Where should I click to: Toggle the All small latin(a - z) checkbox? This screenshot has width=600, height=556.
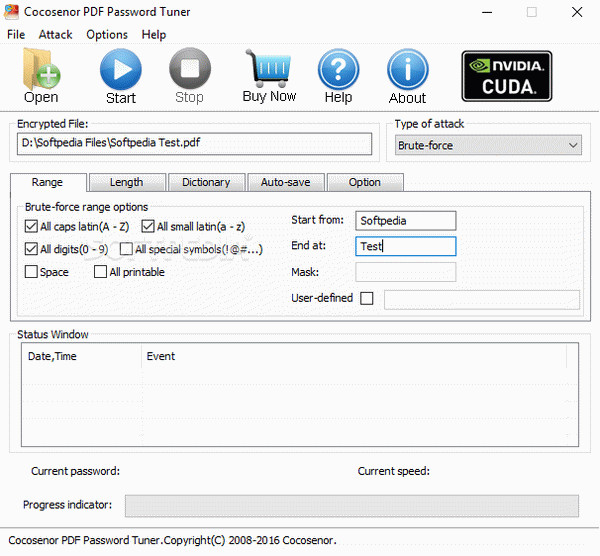(148, 227)
